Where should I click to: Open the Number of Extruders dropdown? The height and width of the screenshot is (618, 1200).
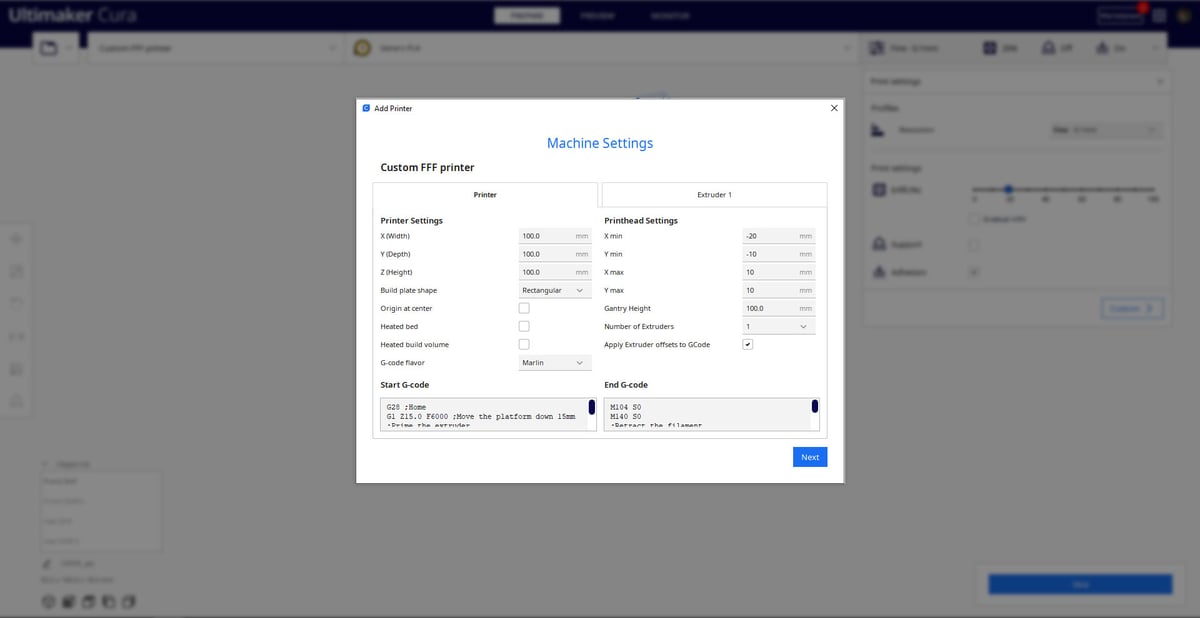(x=779, y=326)
